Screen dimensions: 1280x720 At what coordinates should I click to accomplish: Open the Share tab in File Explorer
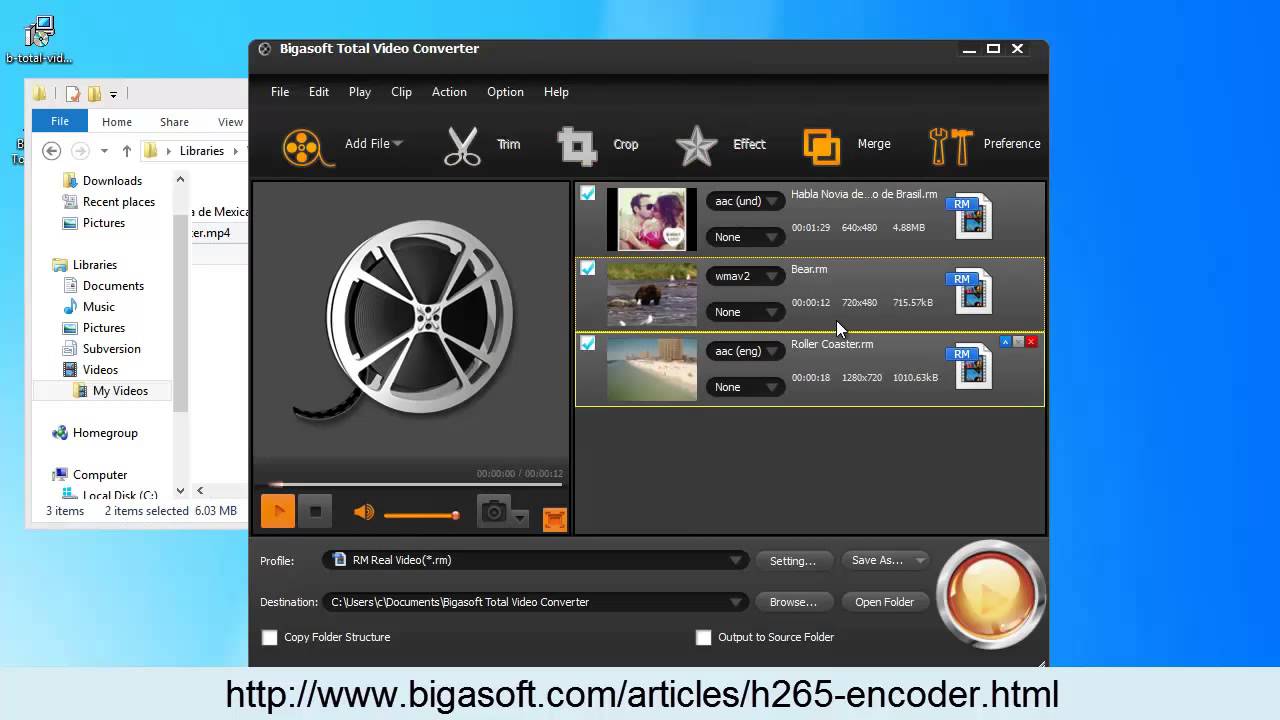pyautogui.click(x=174, y=122)
